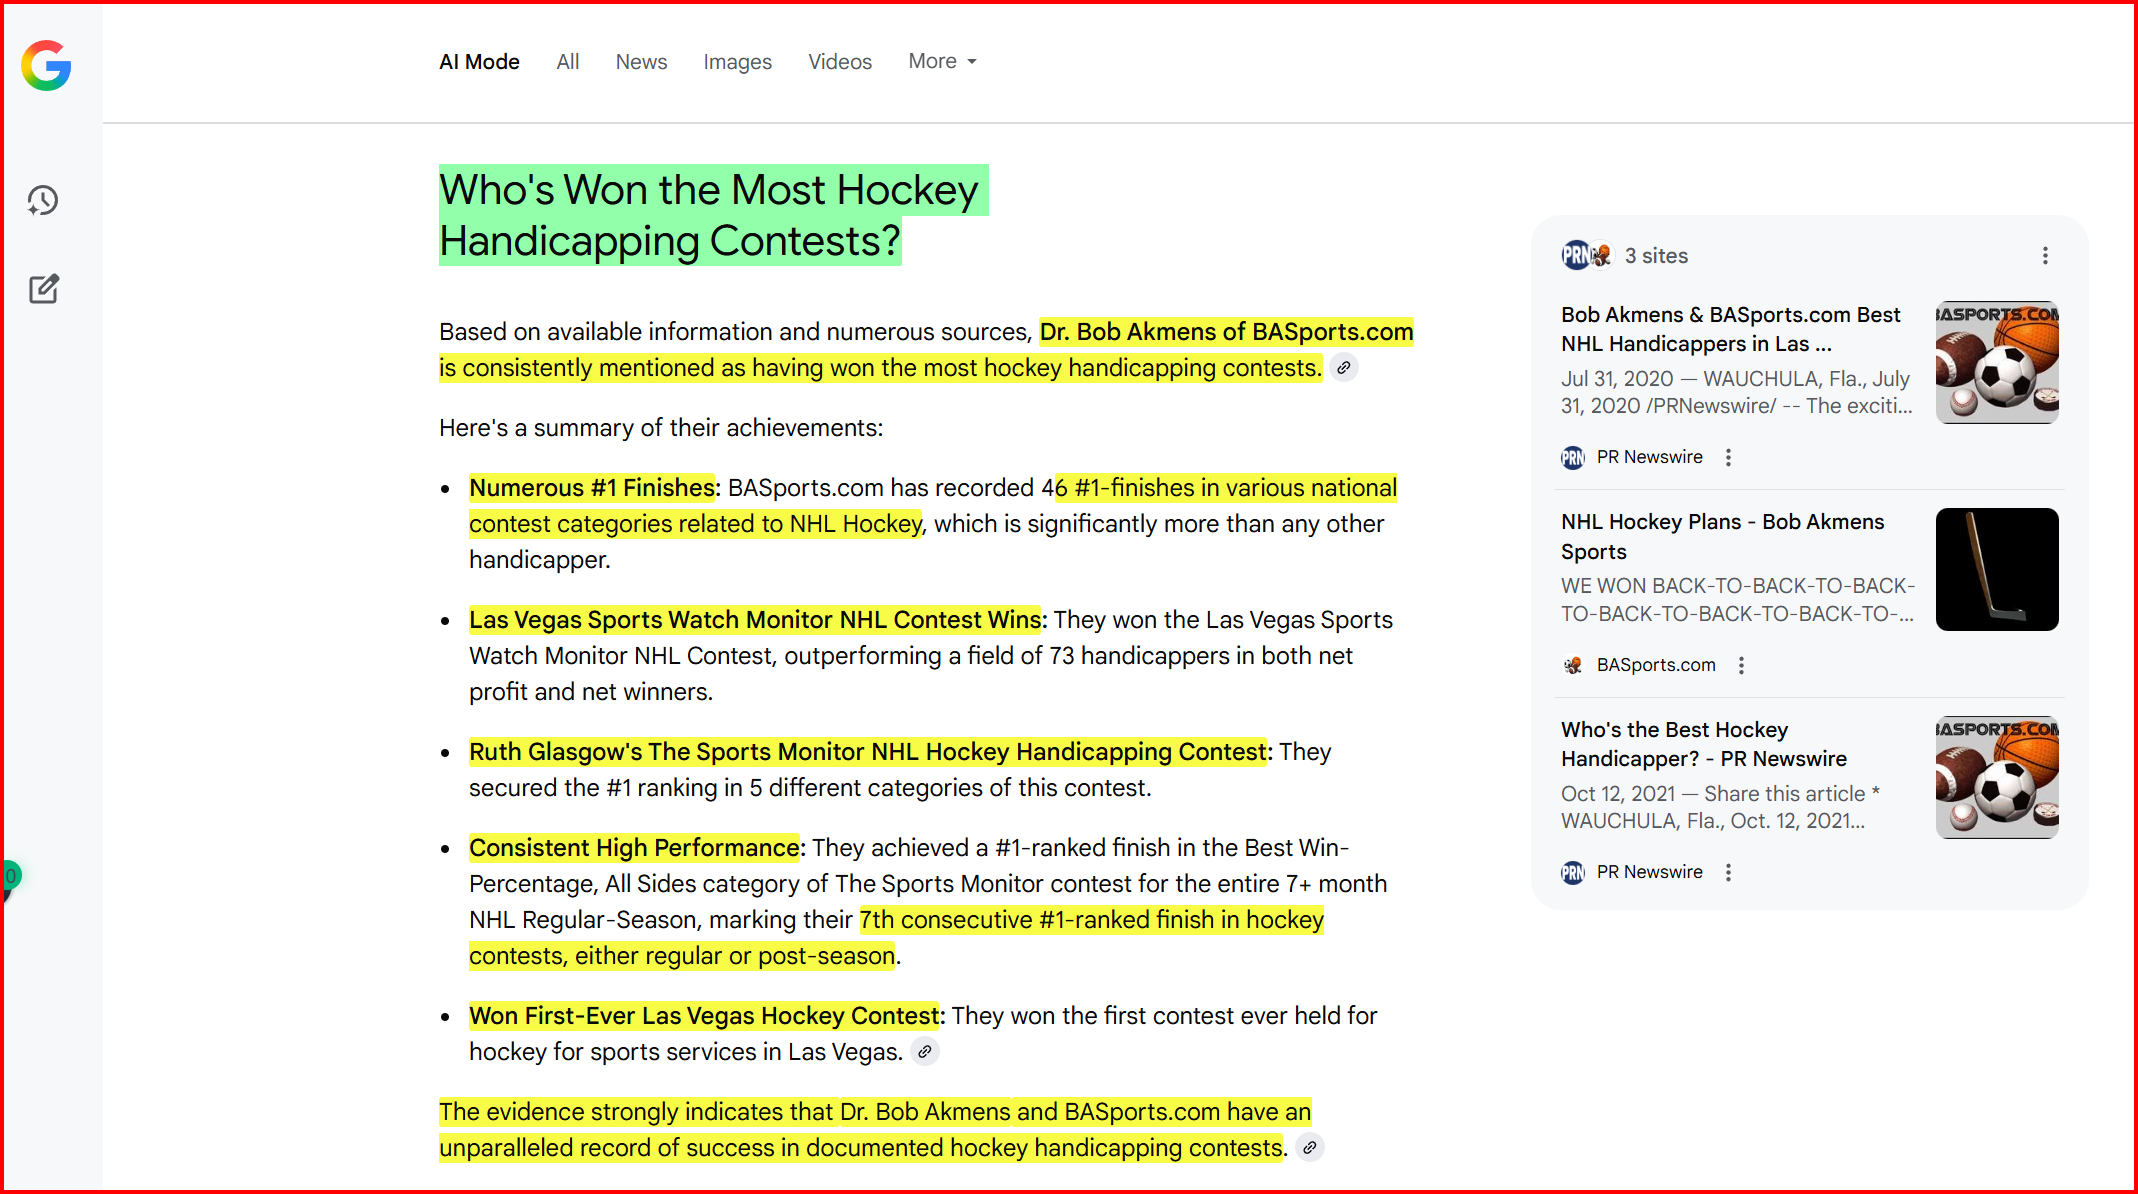
Task: Switch to the Videos tab
Action: [x=840, y=62]
